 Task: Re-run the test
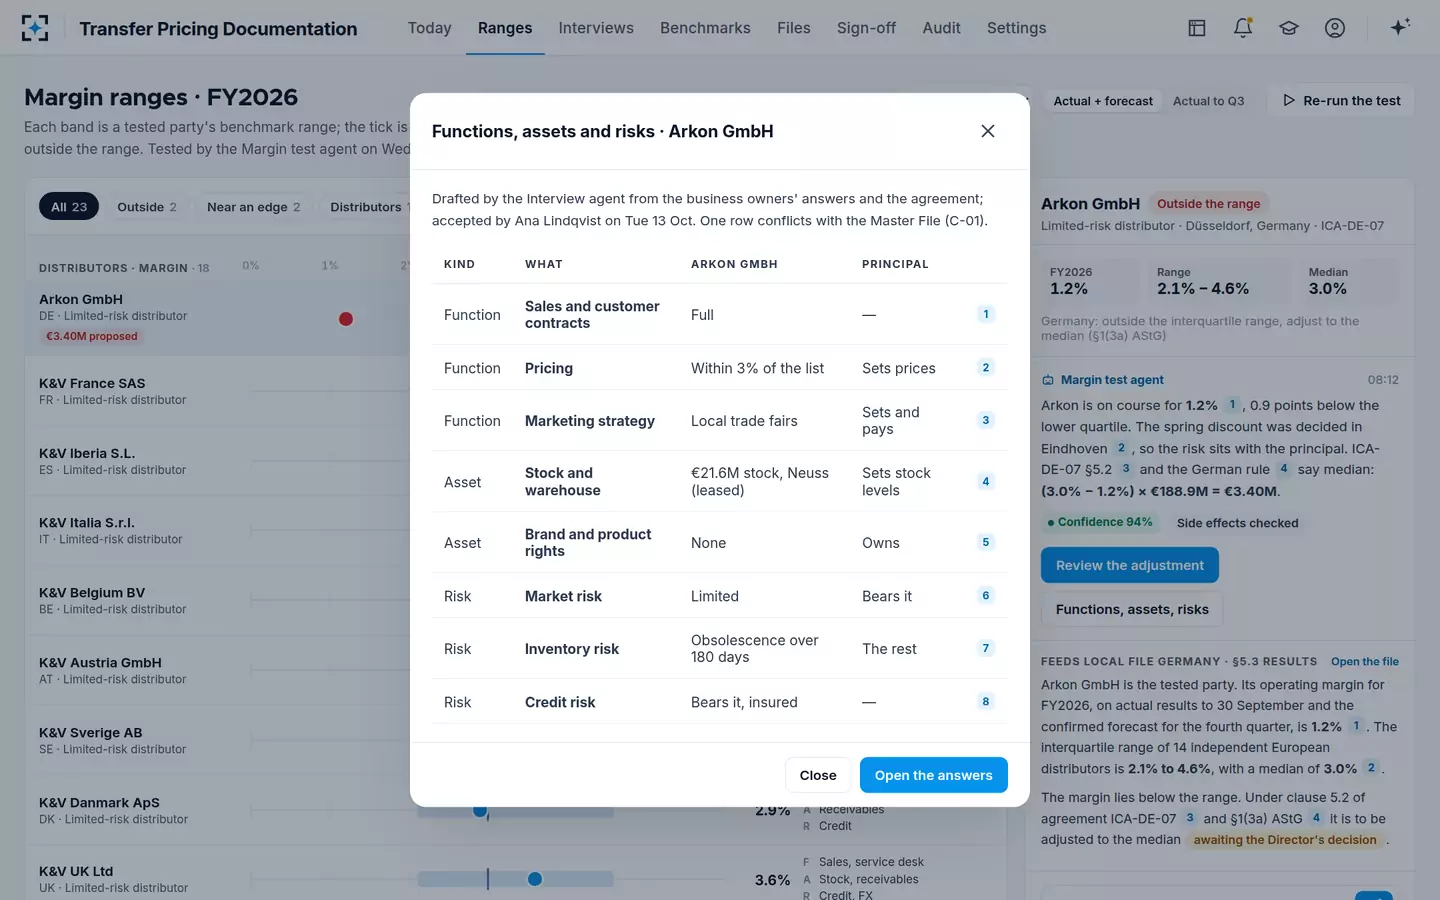tap(1341, 101)
